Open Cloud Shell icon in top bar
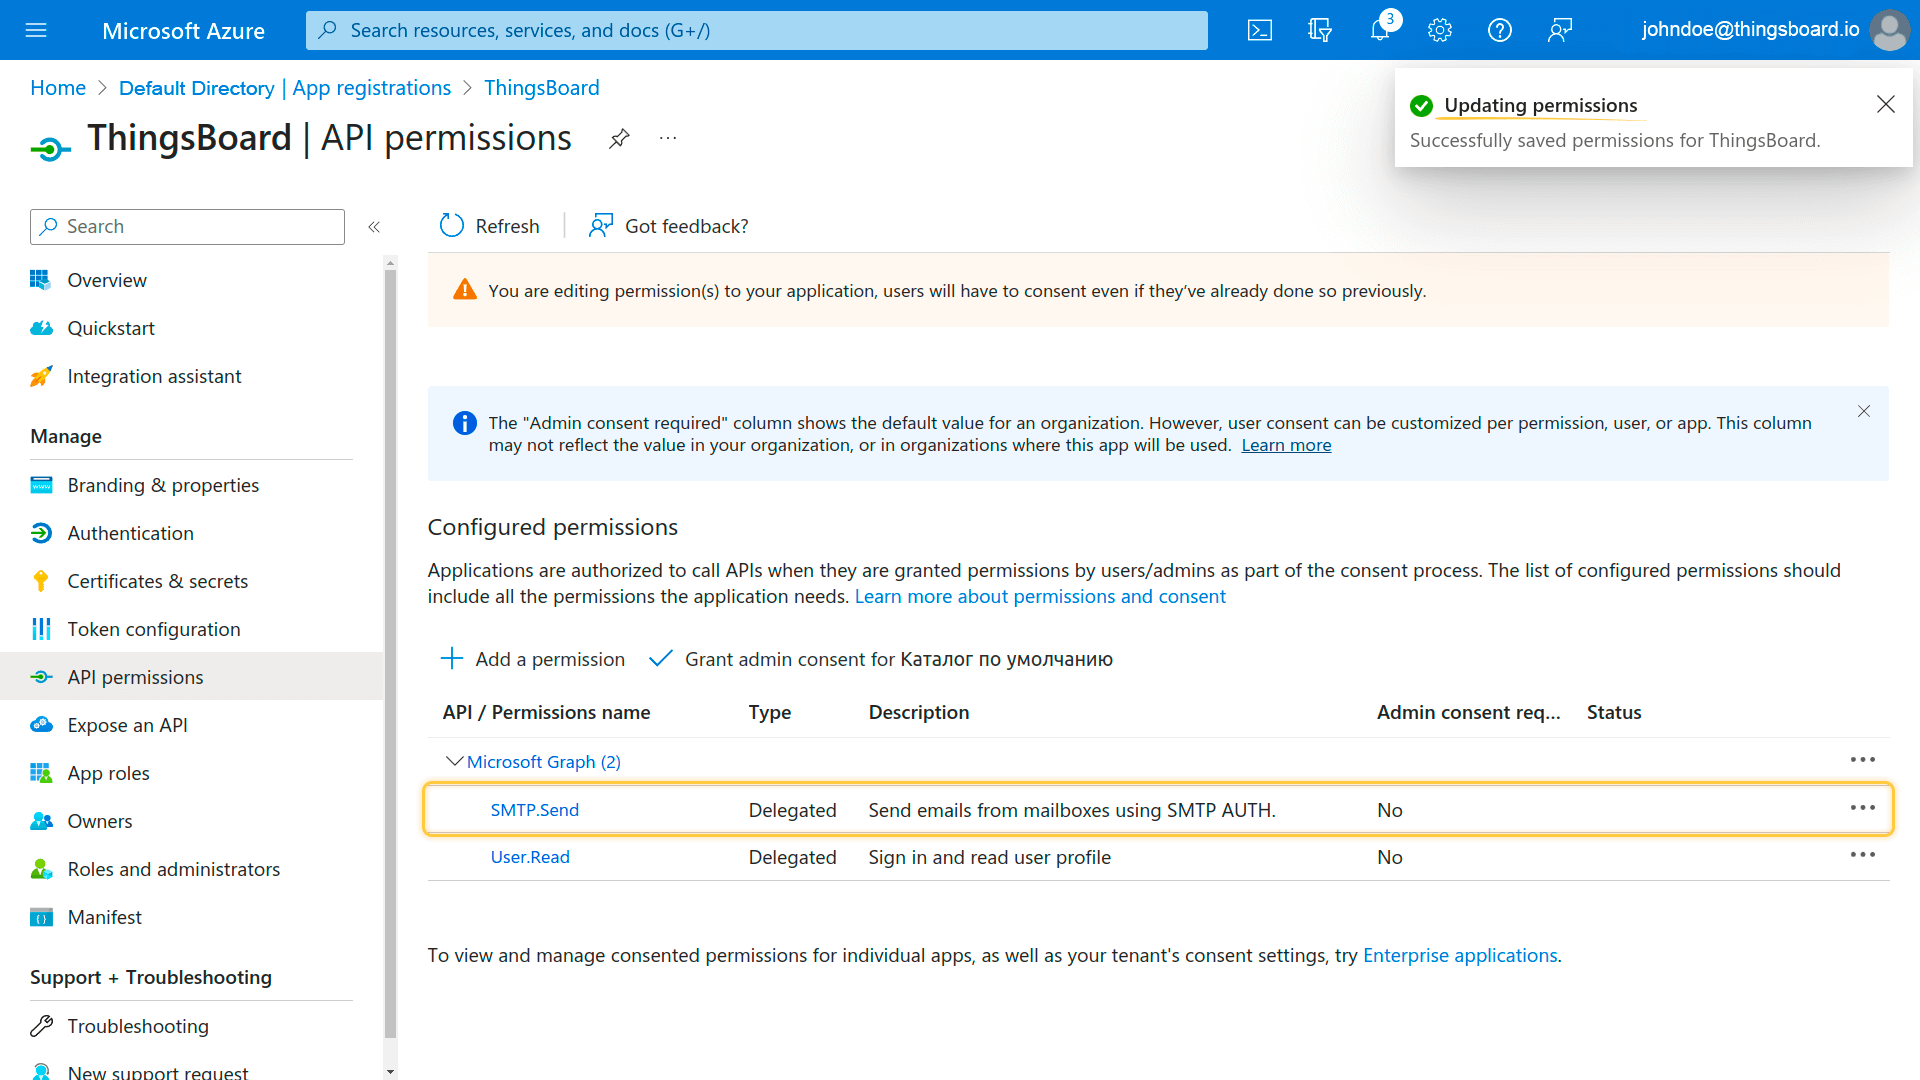This screenshot has height=1080, width=1920. point(1260,30)
